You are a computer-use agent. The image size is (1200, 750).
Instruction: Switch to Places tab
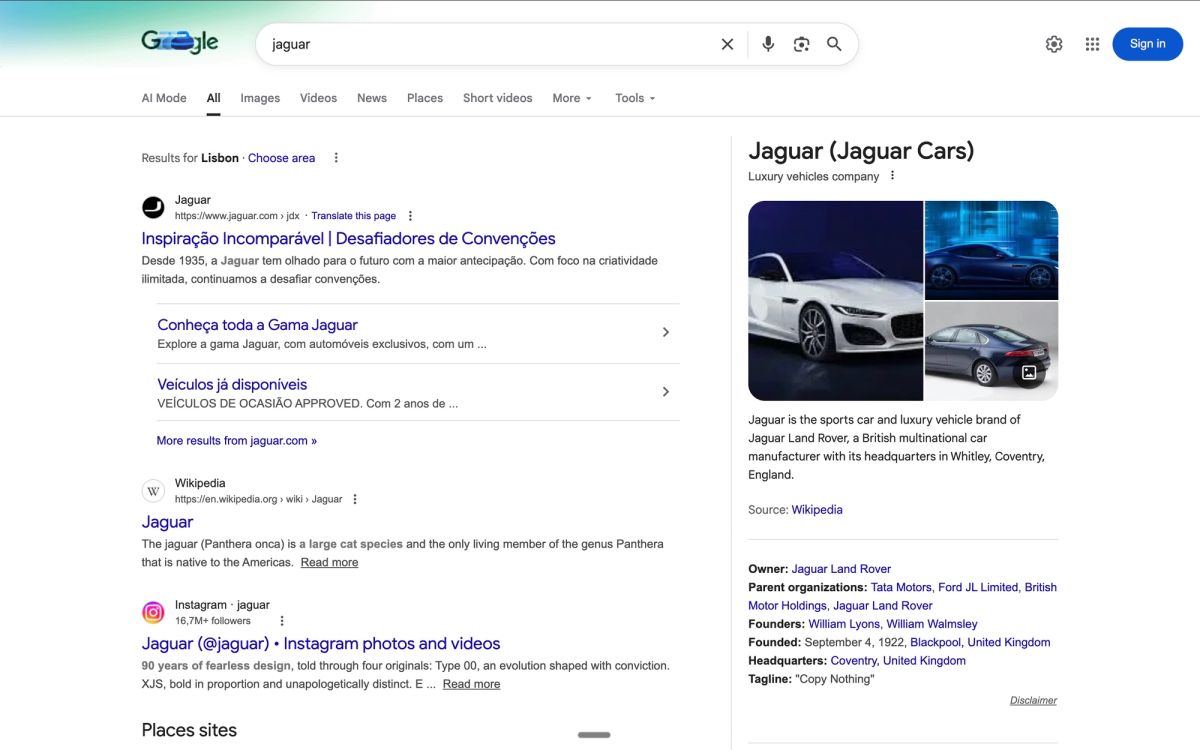click(x=425, y=98)
